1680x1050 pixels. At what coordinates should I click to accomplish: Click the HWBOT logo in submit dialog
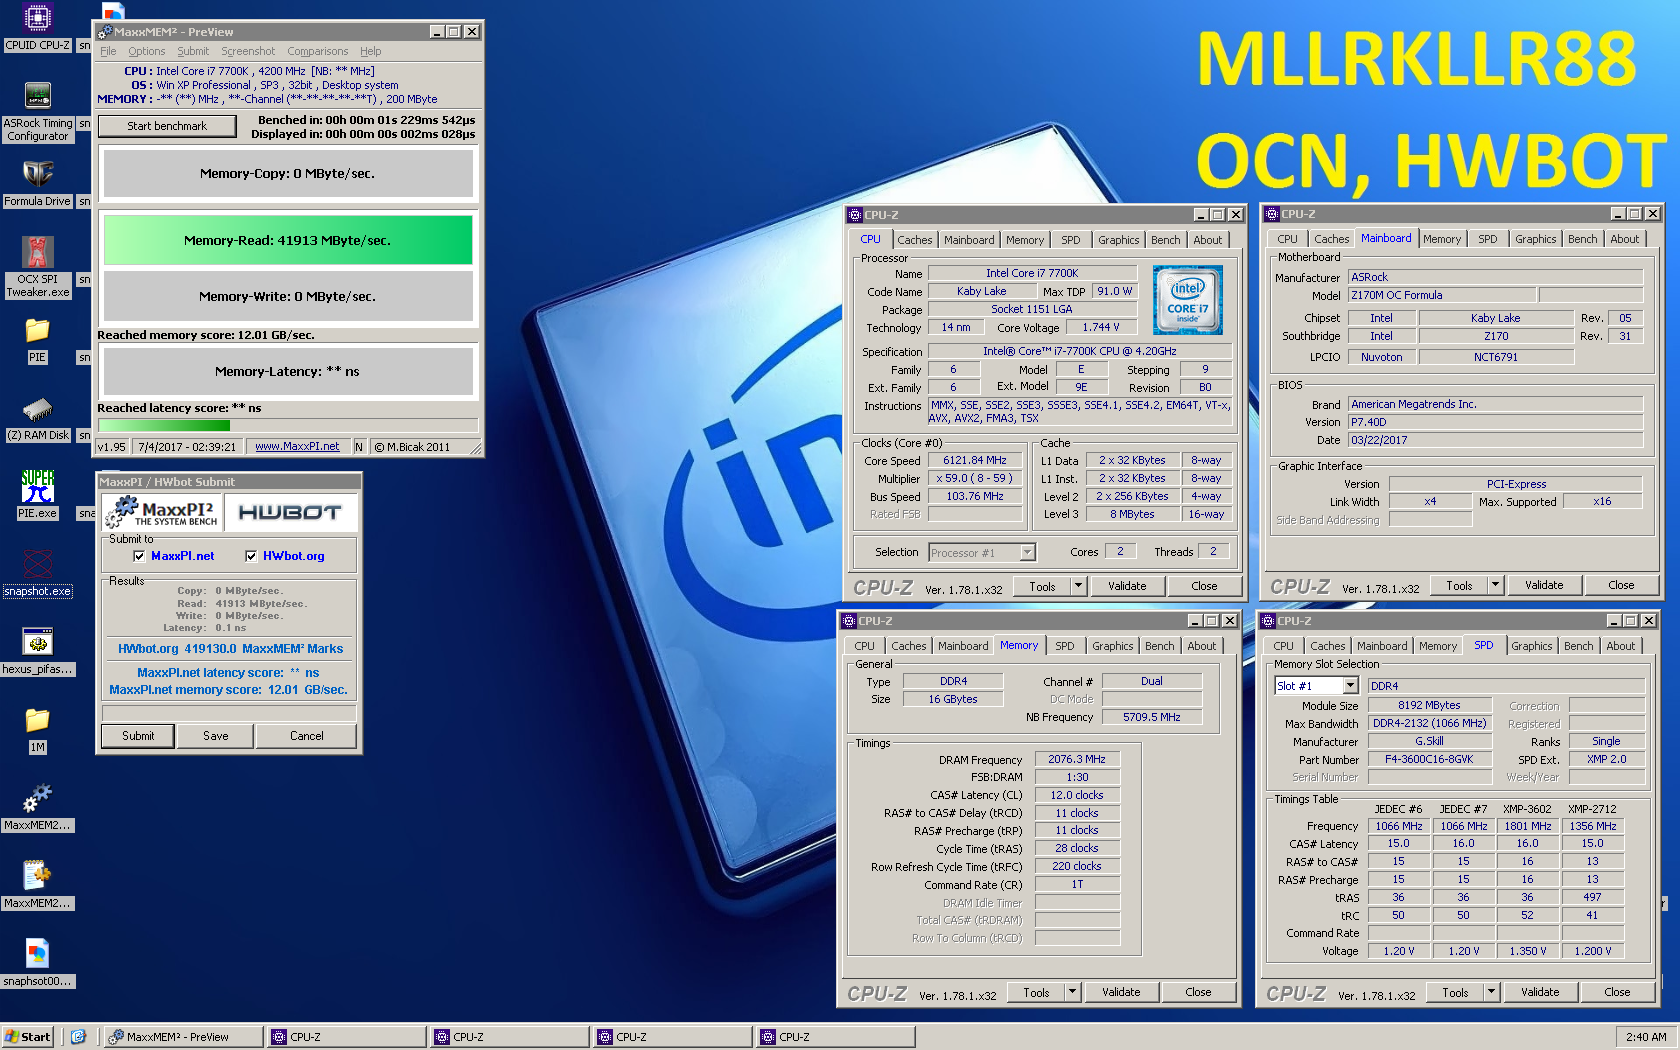[x=290, y=512]
